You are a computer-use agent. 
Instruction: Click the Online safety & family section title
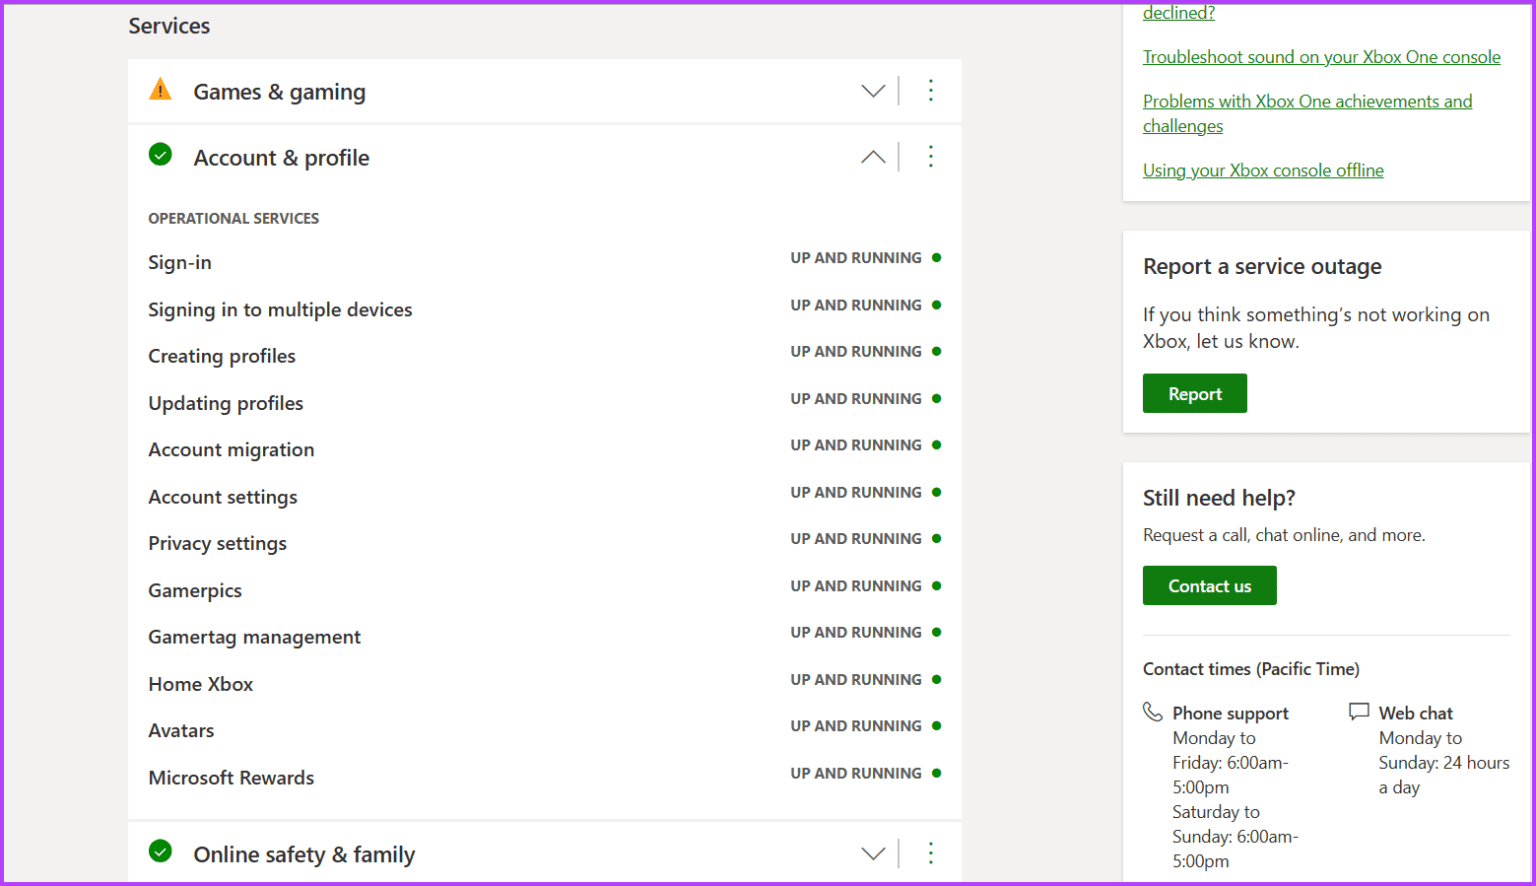(x=304, y=855)
